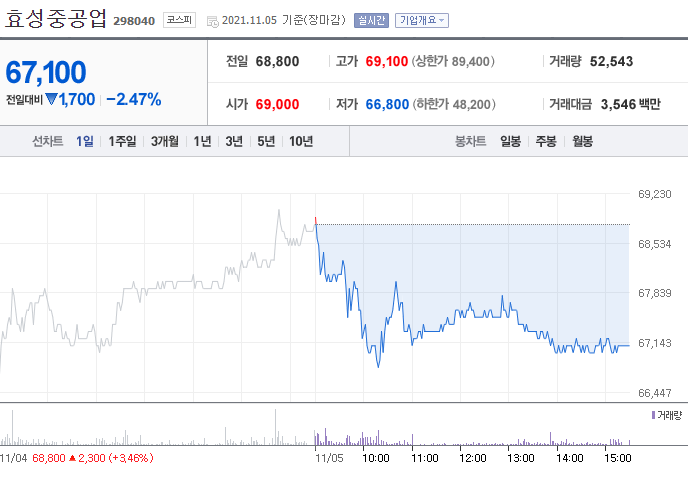This screenshot has height=477, width=688.
Task: Click the previous close 68,800 under chart
Action: pyautogui.click(x=49, y=458)
